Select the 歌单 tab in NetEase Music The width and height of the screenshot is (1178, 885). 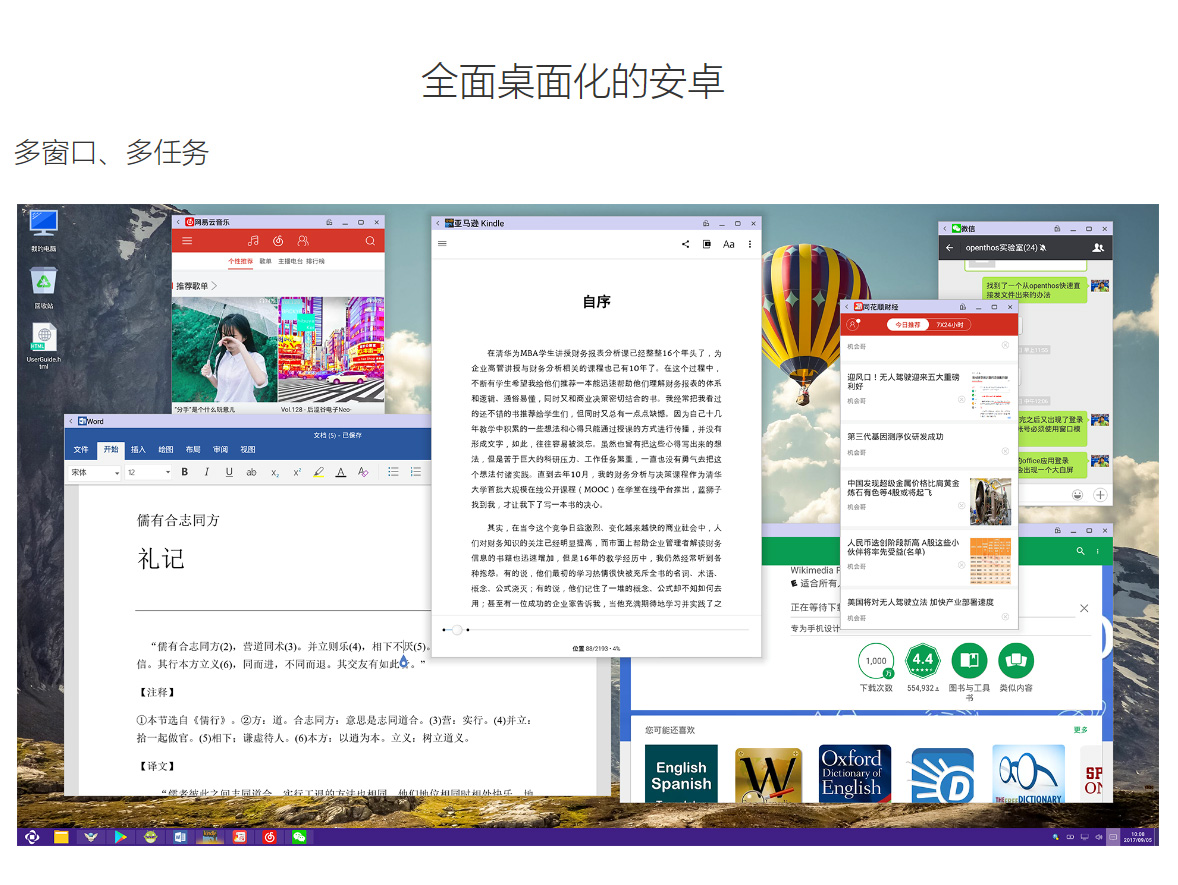(265, 261)
